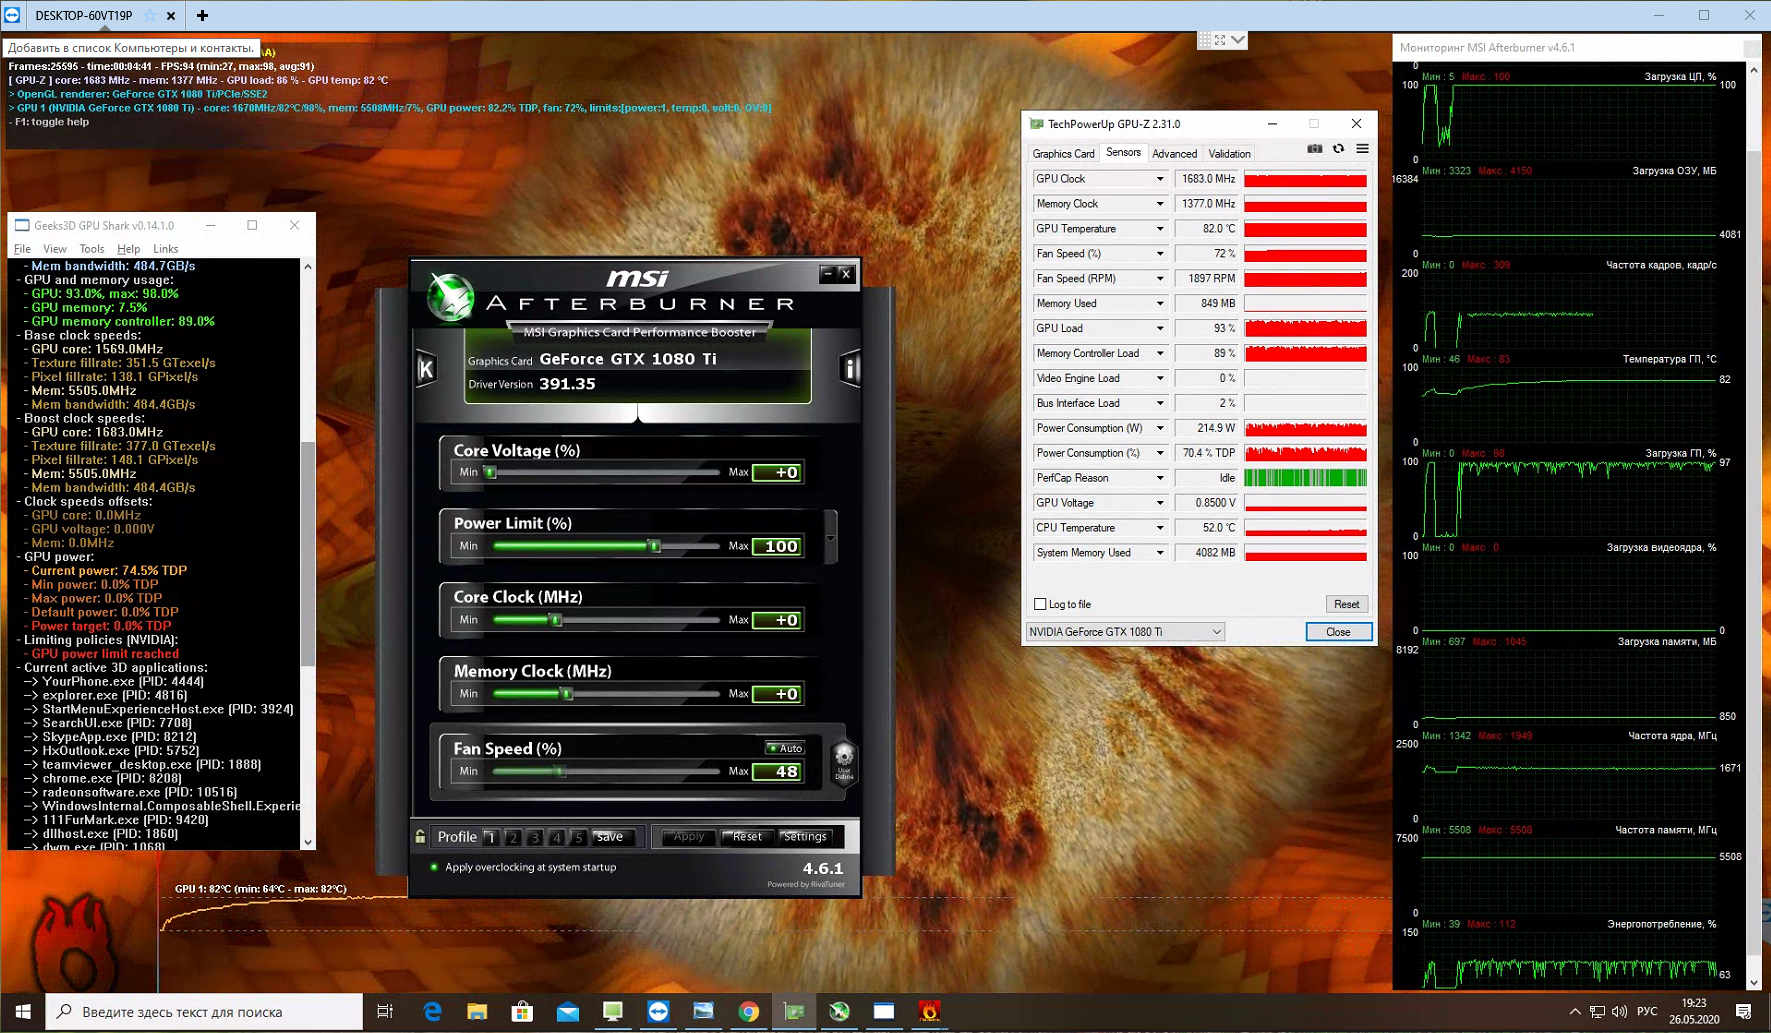Screen dimensions: 1771x1033
Task: Open the Links menu in GPU Shark
Action: click(166, 249)
